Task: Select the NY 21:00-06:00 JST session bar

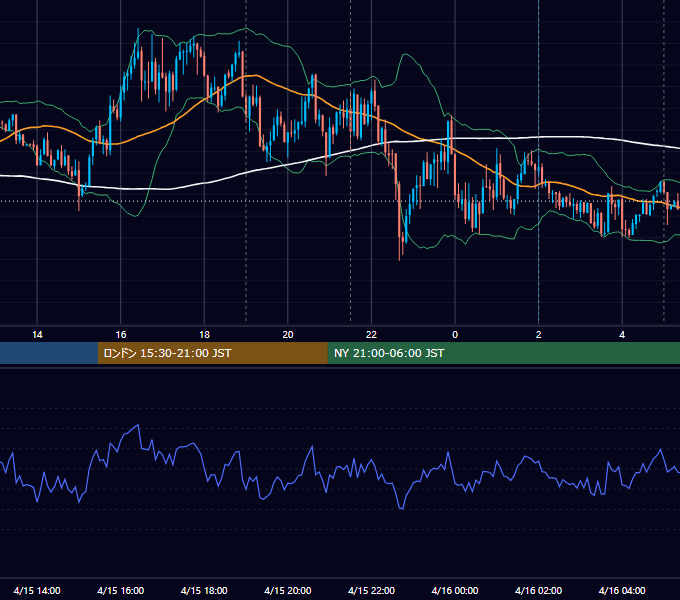Action: pos(503,353)
